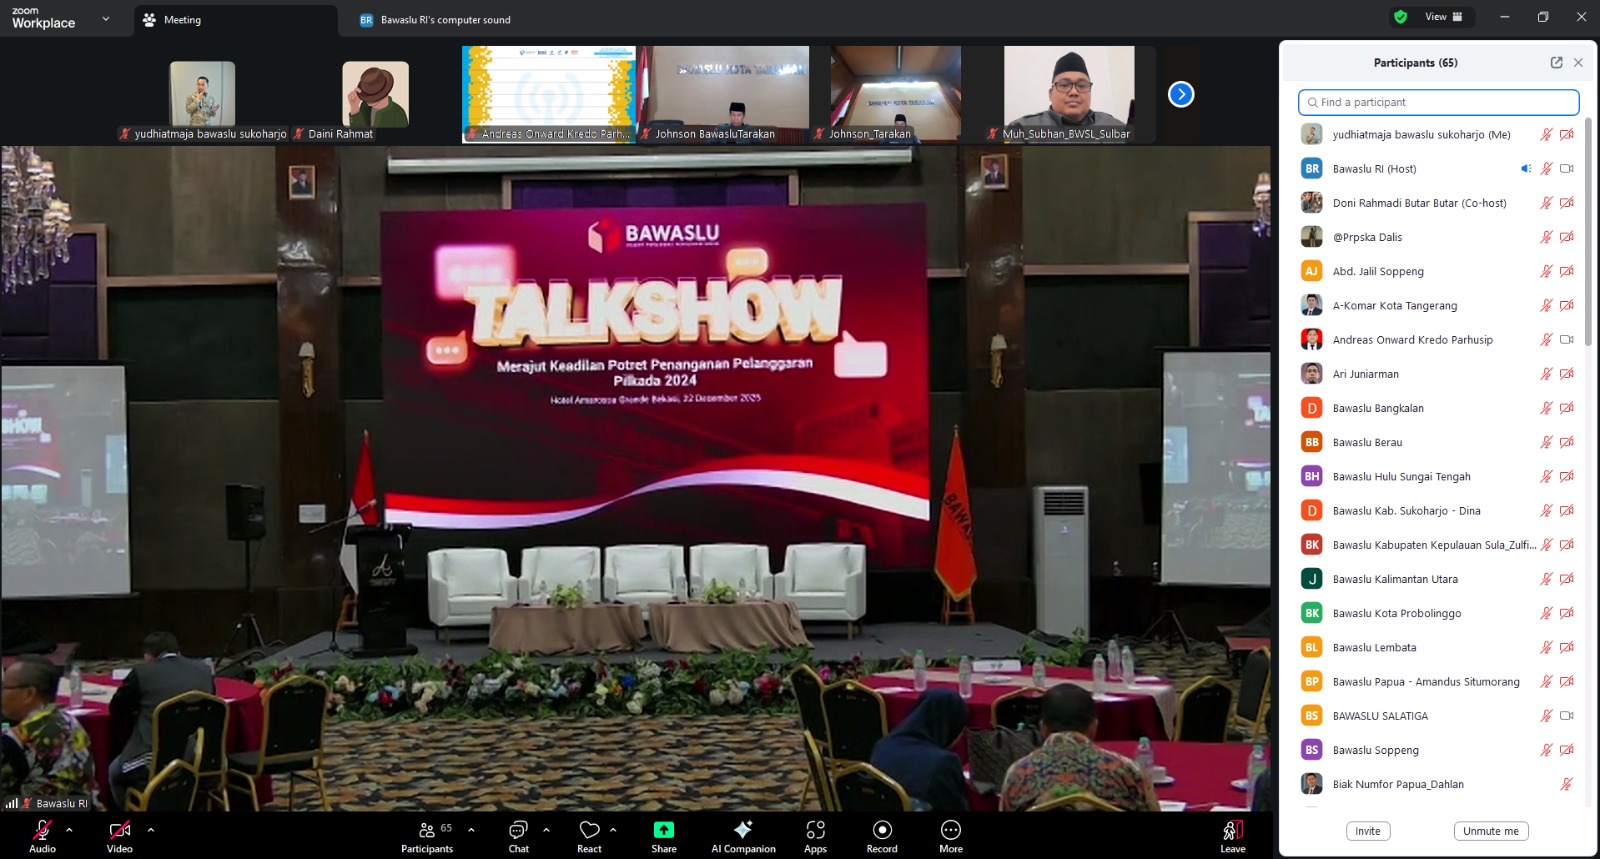The width and height of the screenshot is (1600, 859).
Task: Click Biak Numfor Papua_Dahlan participant row
Action: pyautogui.click(x=1439, y=784)
